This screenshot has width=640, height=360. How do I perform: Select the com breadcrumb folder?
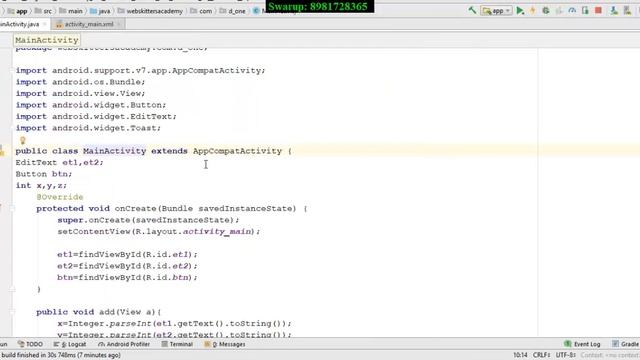click(x=201, y=11)
